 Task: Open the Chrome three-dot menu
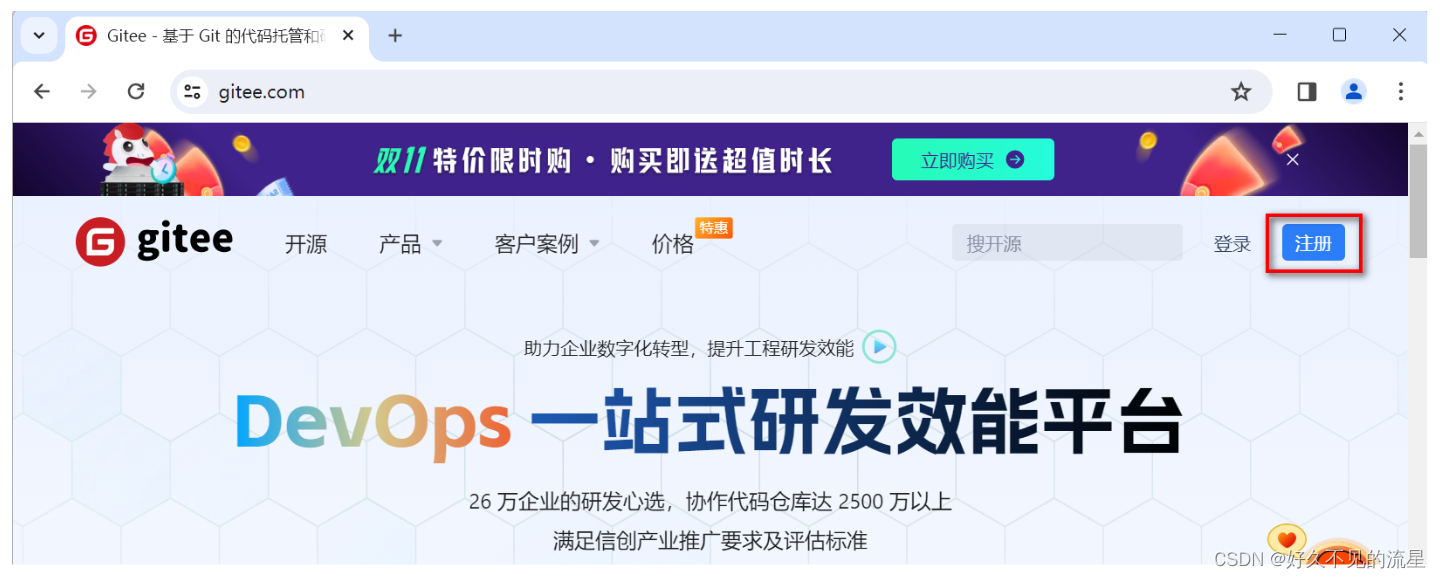tap(1401, 92)
